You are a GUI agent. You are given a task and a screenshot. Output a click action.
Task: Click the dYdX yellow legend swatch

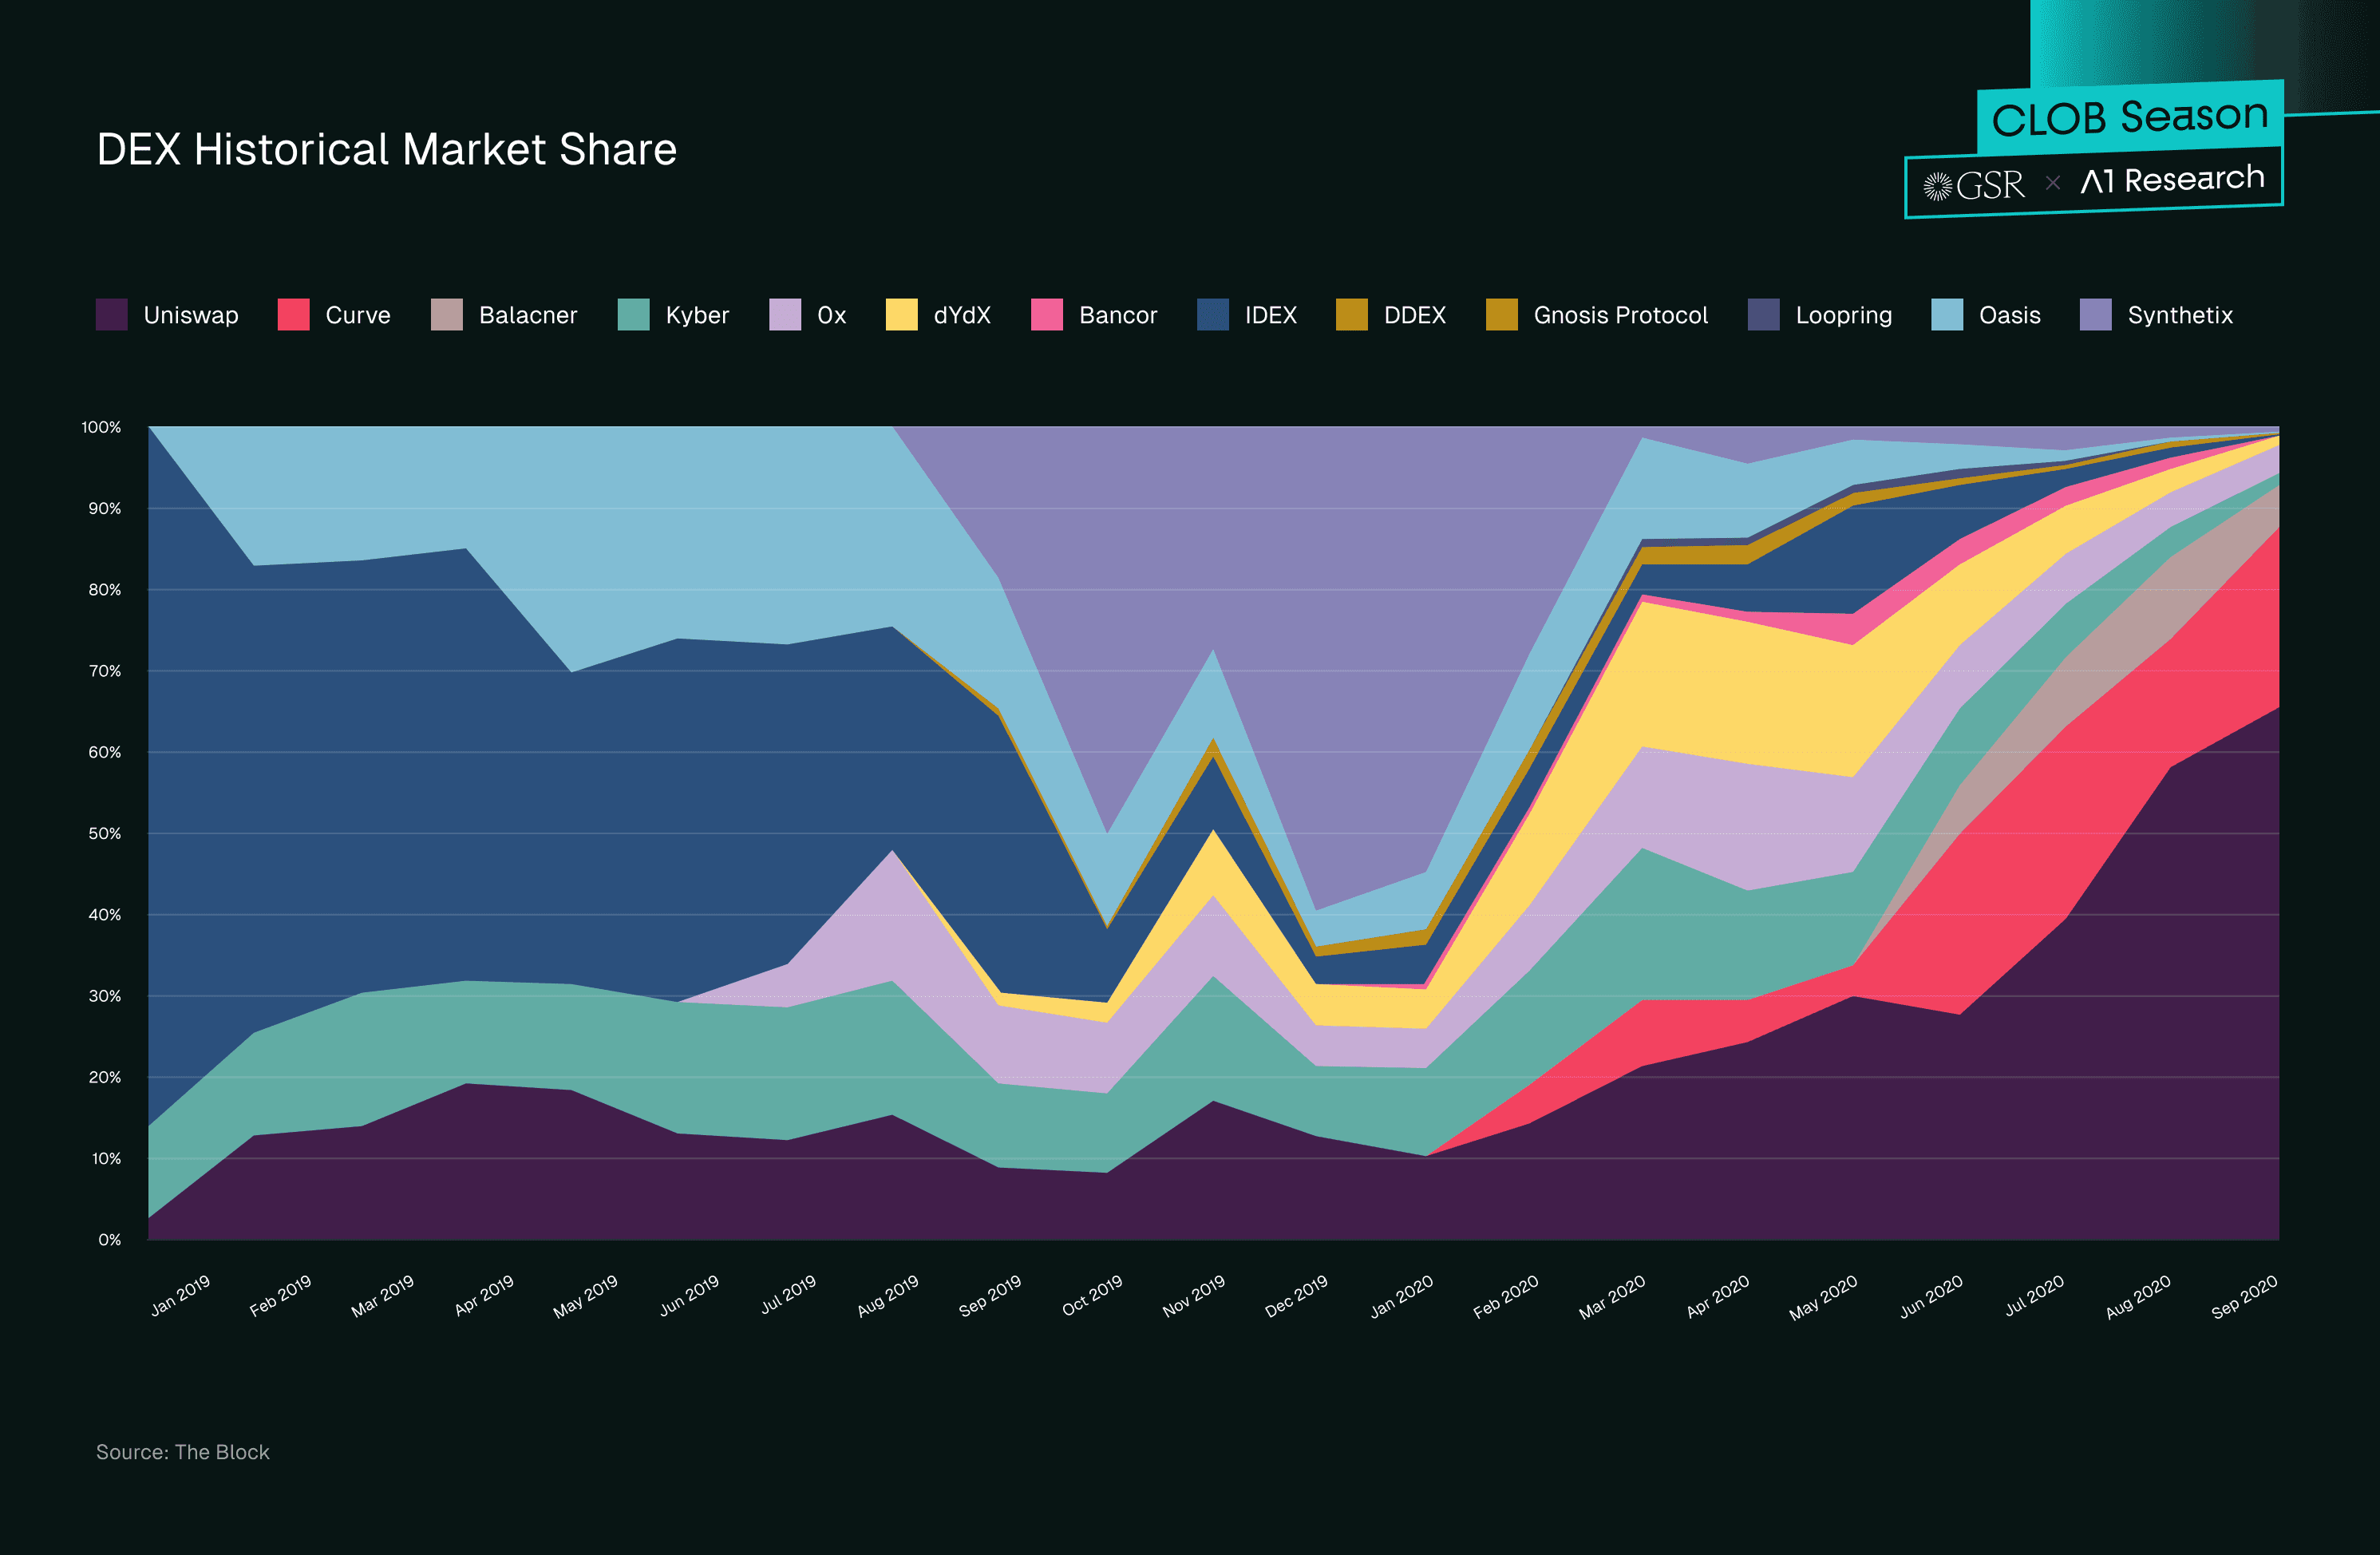point(902,314)
